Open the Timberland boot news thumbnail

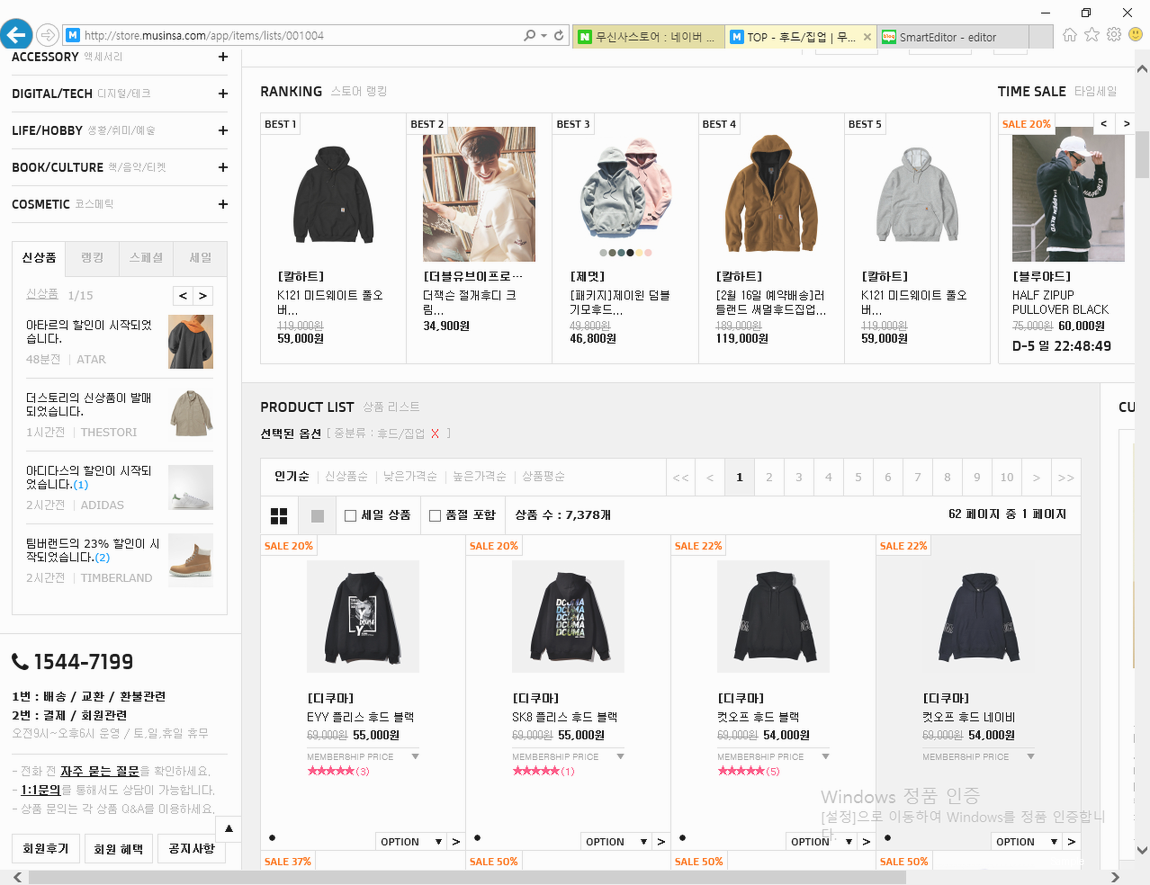coord(191,560)
